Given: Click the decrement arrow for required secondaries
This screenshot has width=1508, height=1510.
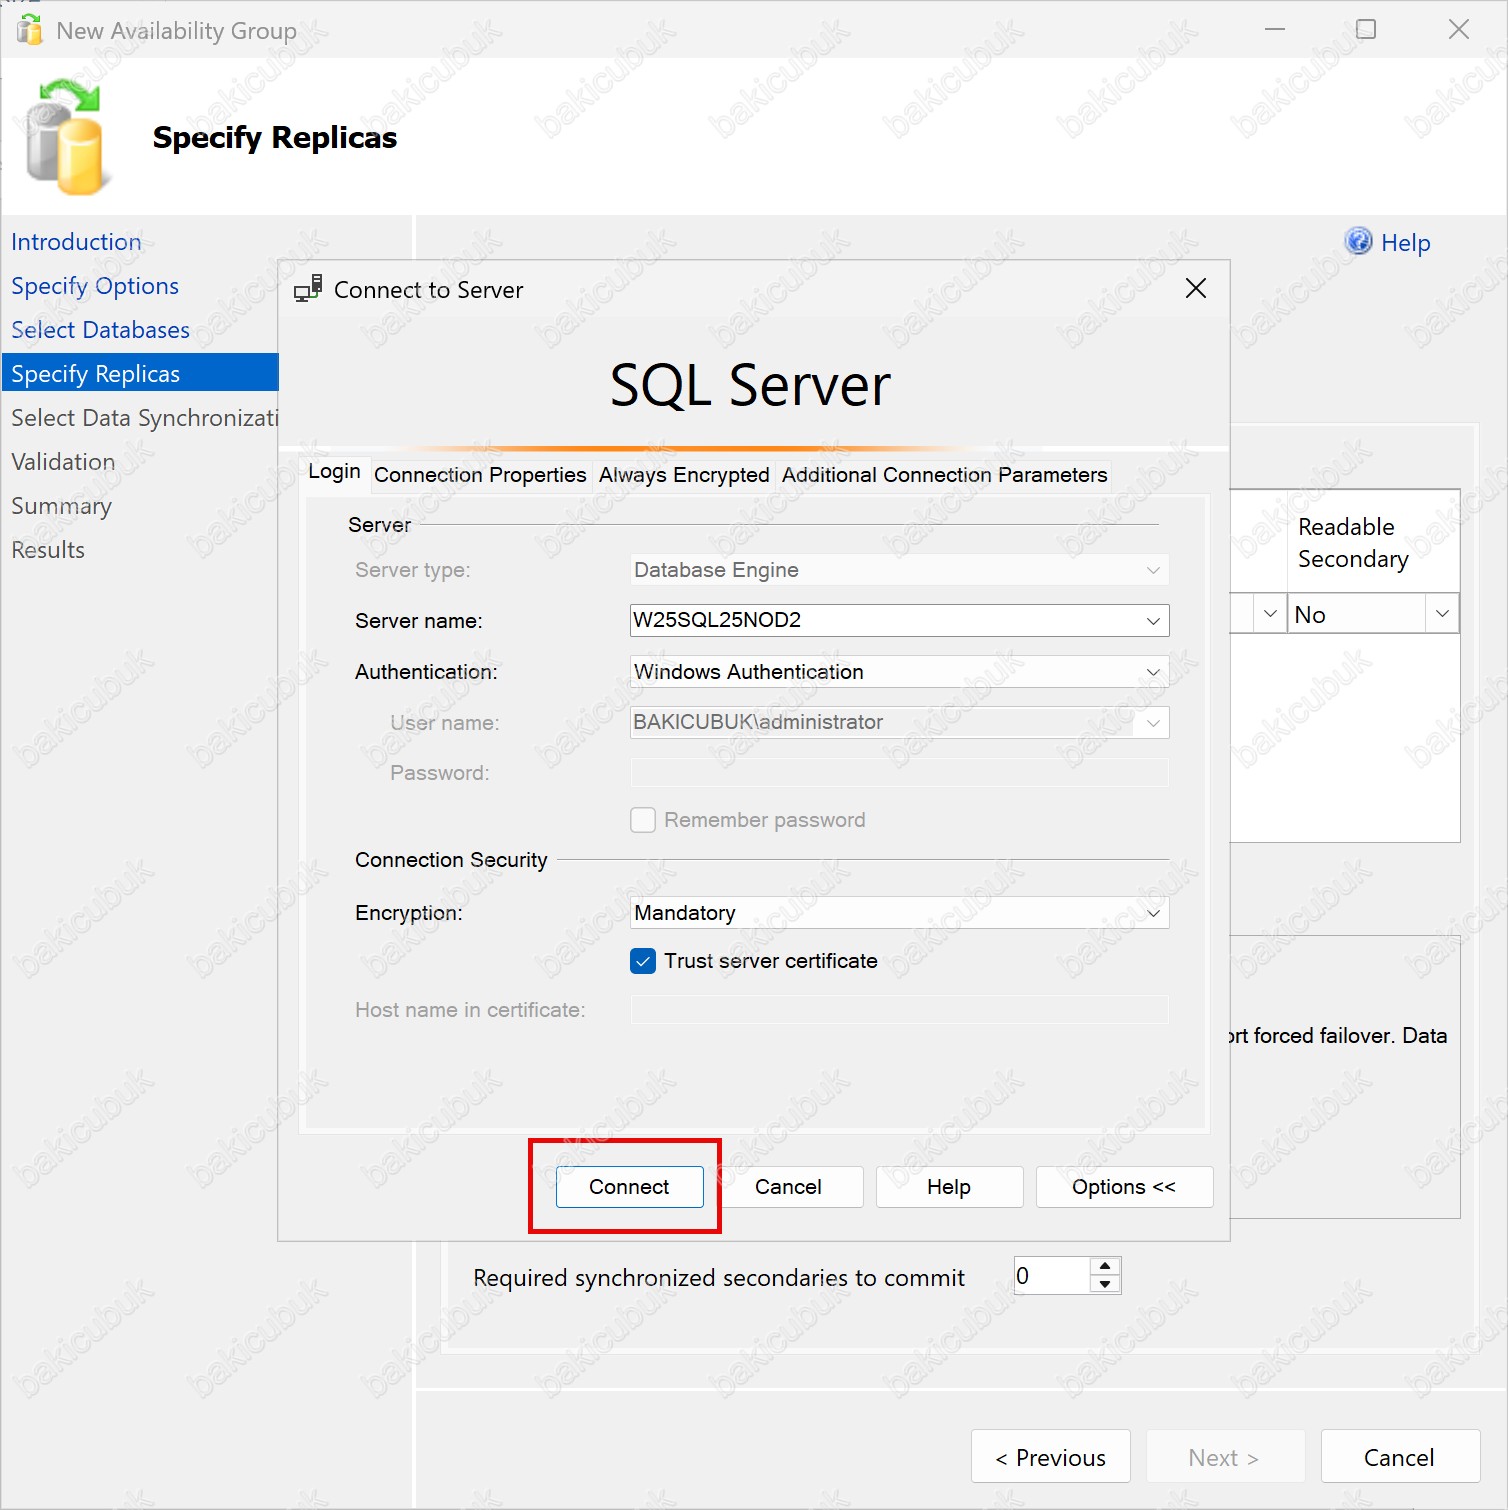Looking at the screenshot, I should 1105,1285.
